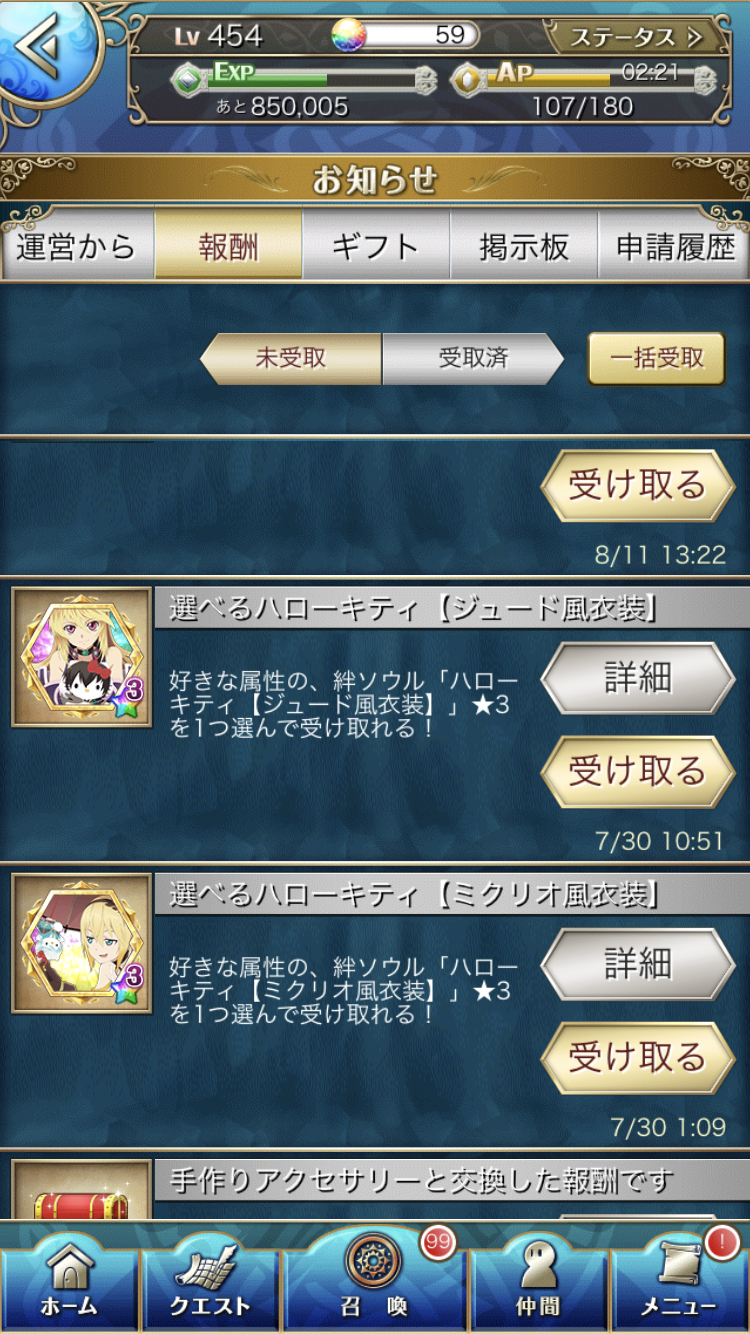The height and width of the screenshot is (1334, 750).
Task: Receive the ジュード風衣装 Hello Kitty reward
Action: tap(638, 772)
